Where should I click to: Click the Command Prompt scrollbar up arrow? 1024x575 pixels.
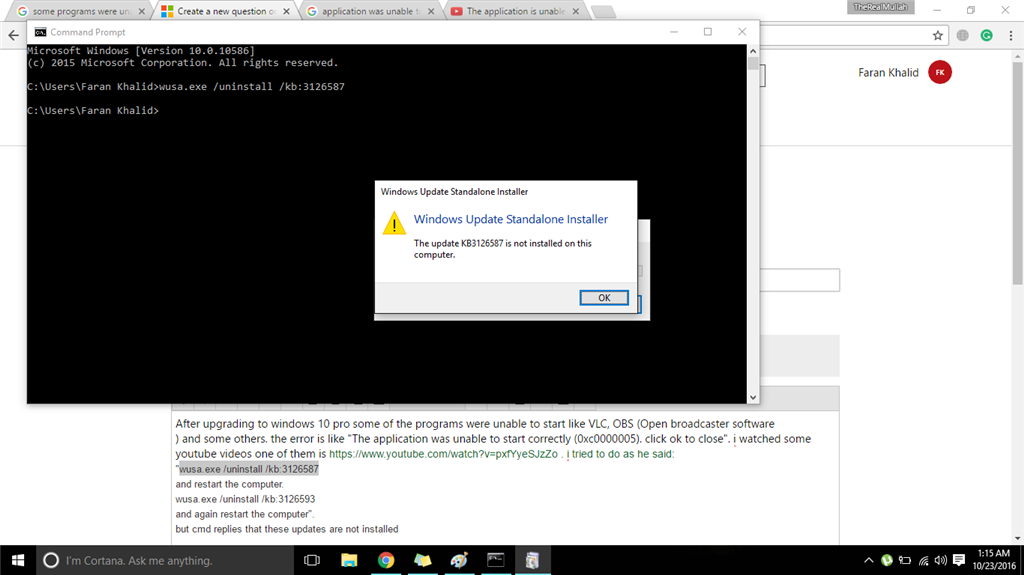point(753,50)
